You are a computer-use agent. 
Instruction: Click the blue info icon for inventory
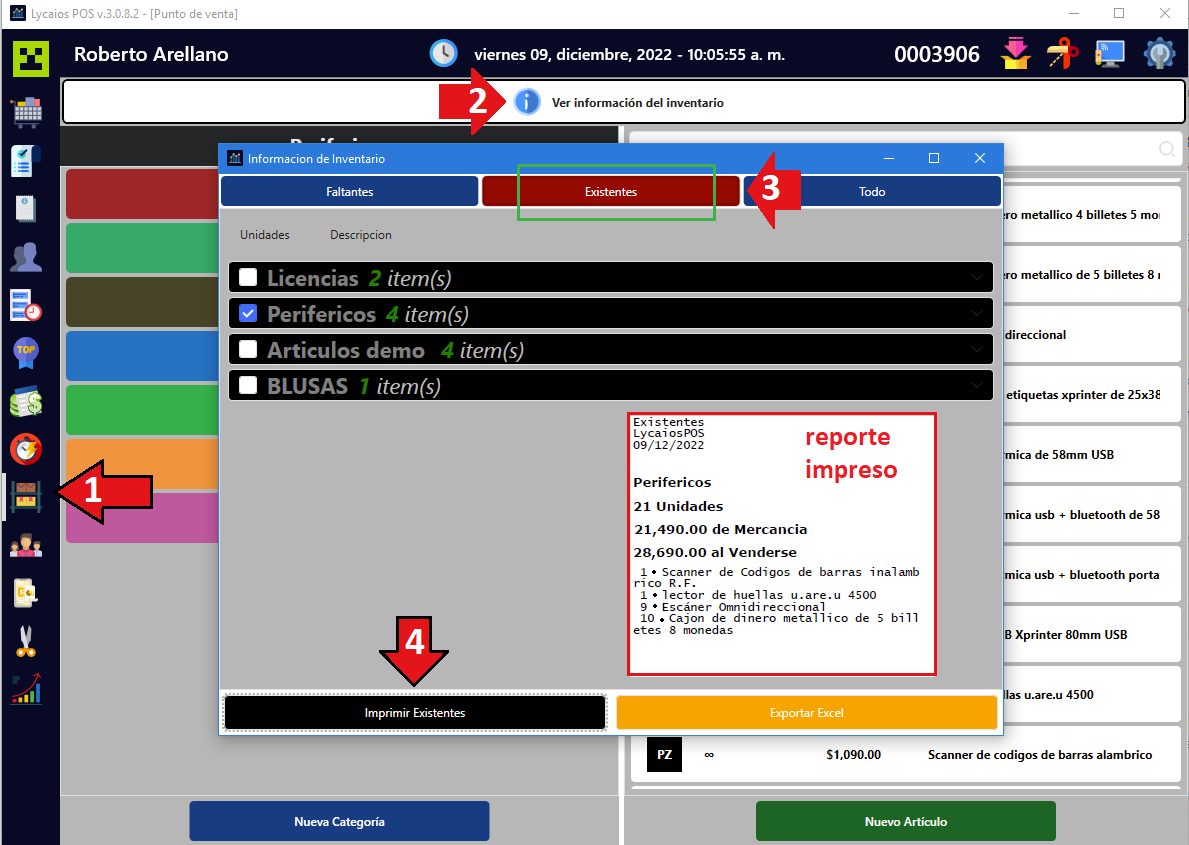click(527, 102)
